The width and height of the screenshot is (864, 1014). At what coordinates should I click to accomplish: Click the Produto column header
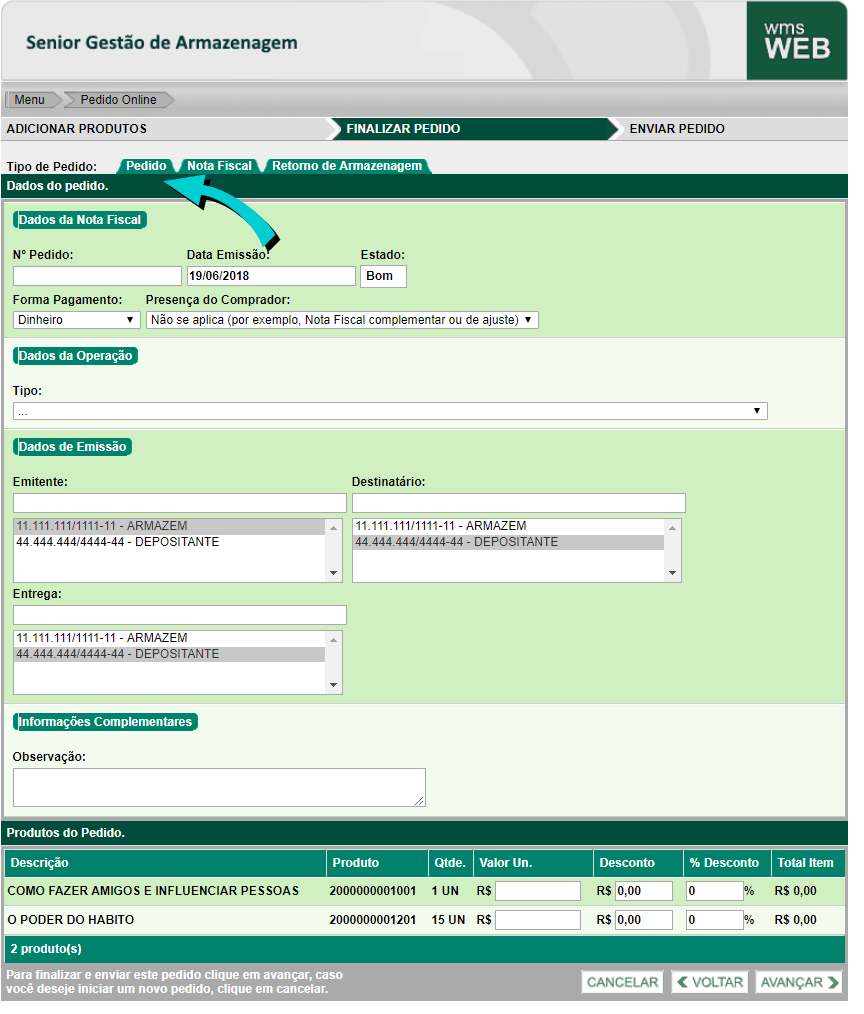pos(377,863)
